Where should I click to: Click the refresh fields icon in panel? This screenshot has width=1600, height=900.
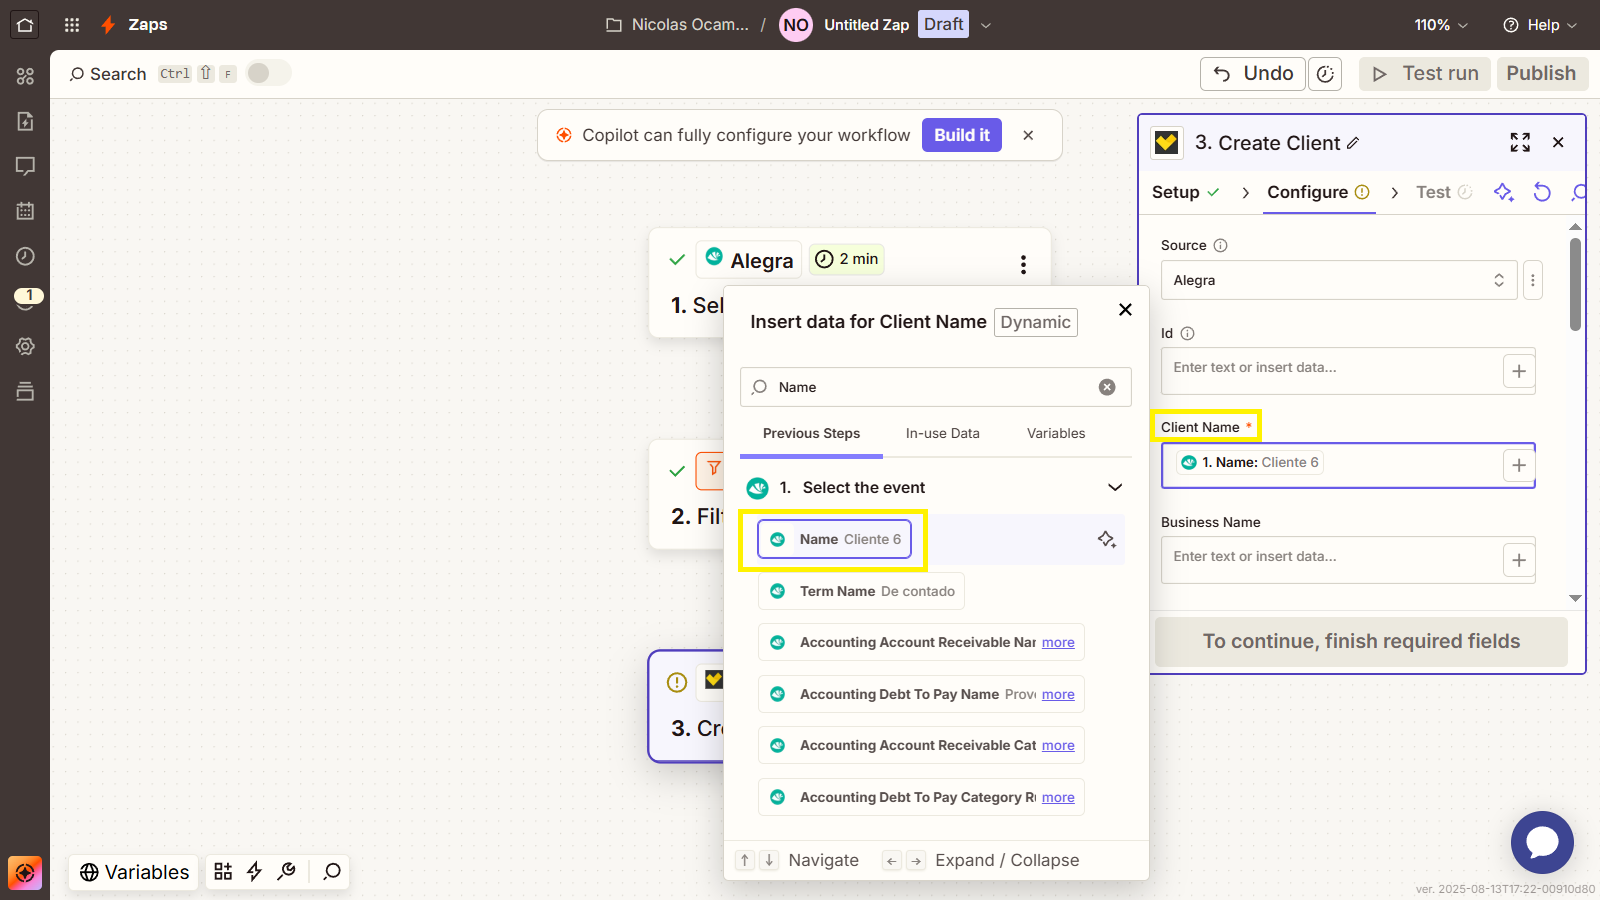click(1542, 192)
